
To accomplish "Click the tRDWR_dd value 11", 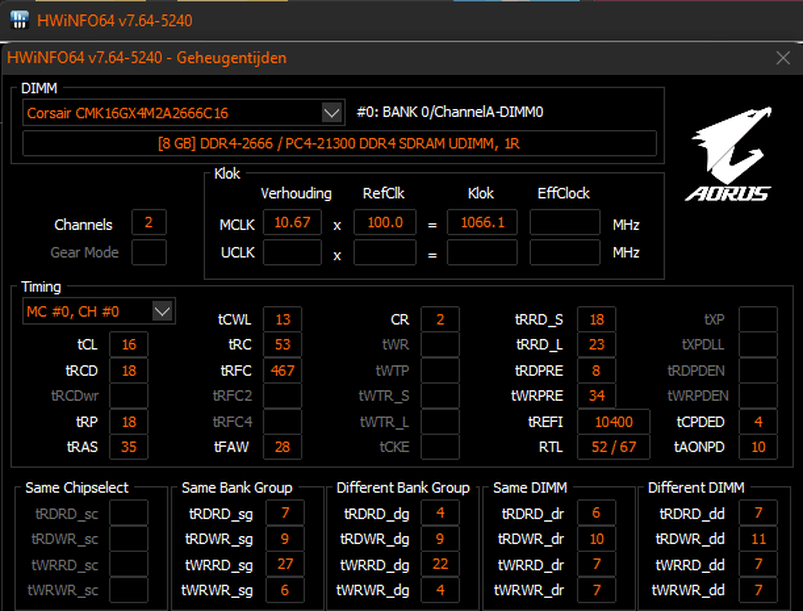I will click(758, 539).
